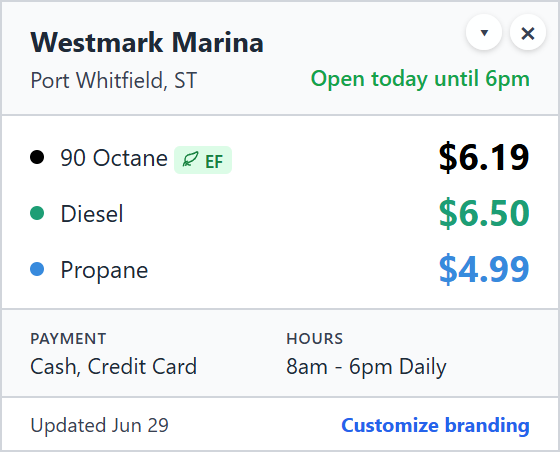This screenshot has height=452, width=560.
Task: Click the Port Whitfield, ST location text
Action: pos(114,80)
